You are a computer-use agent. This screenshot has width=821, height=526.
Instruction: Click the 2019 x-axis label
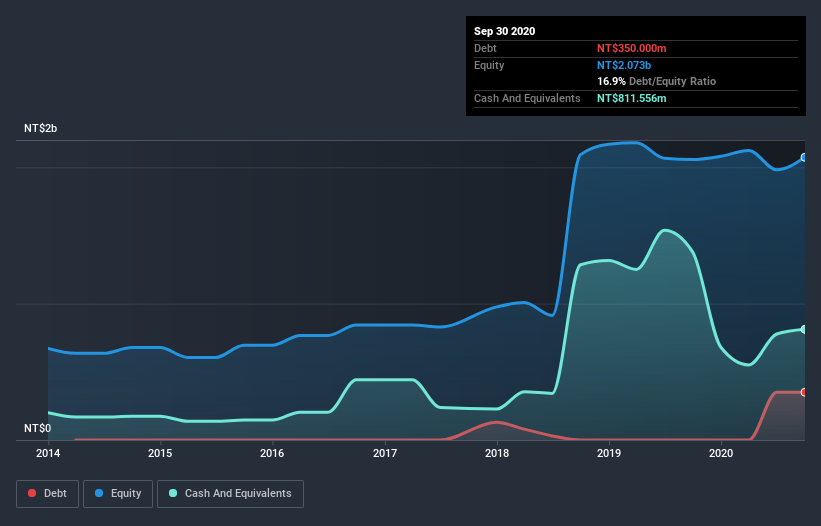(608, 453)
